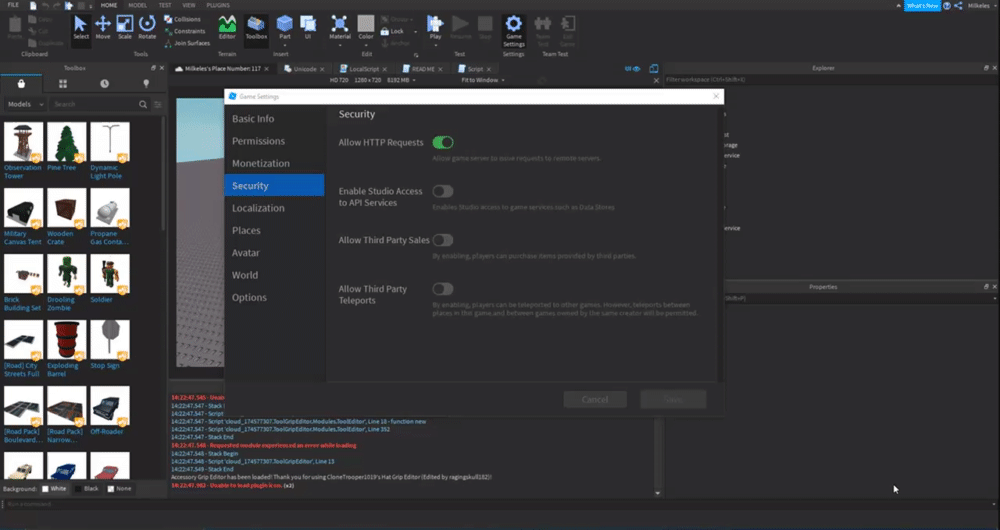Toggle Collisions in the Tools group
This screenshot has height=530, width=1000.
pos(182,19)
